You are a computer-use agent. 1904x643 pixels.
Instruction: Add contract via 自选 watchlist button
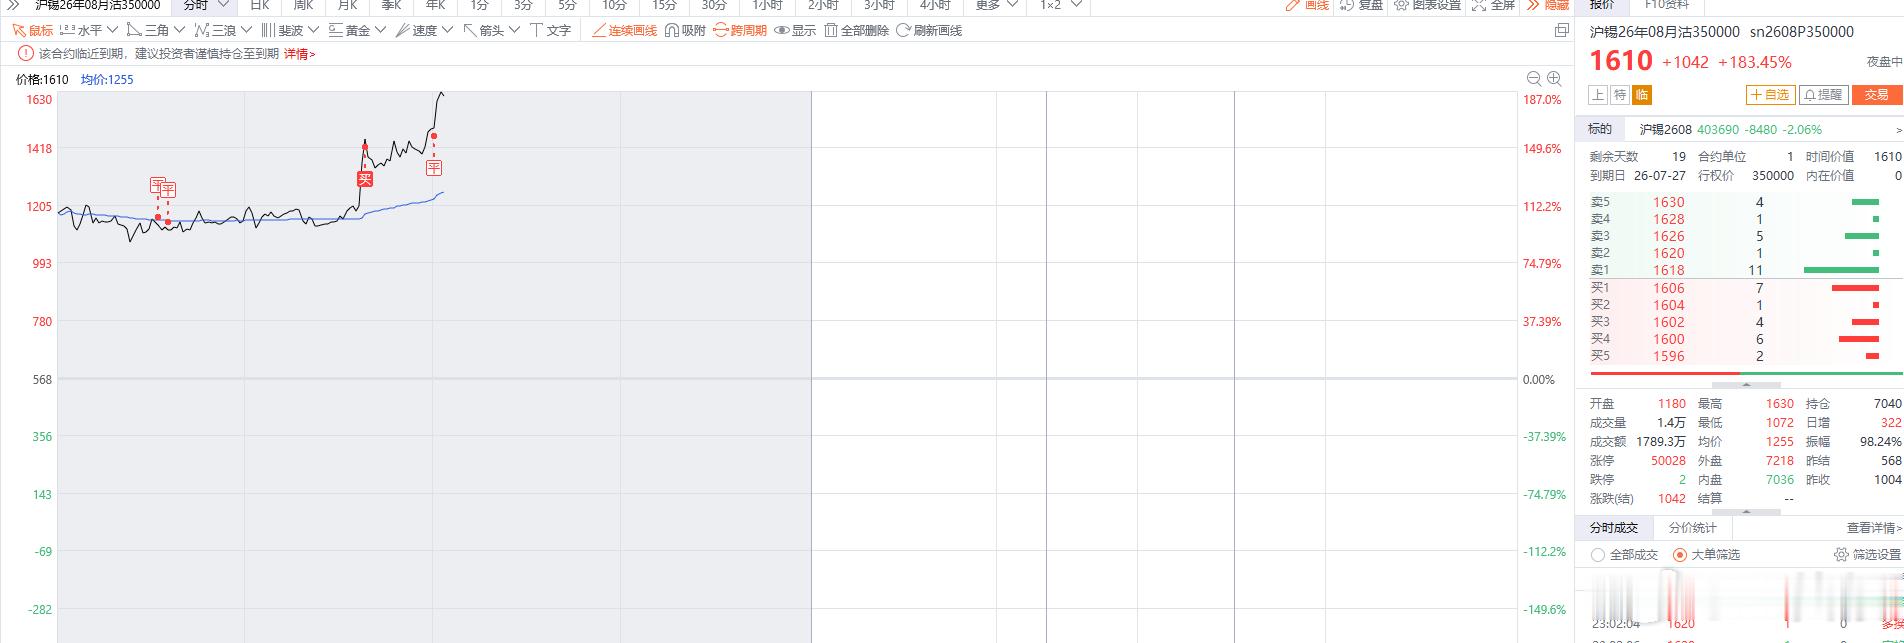[x=1770, y=95]
